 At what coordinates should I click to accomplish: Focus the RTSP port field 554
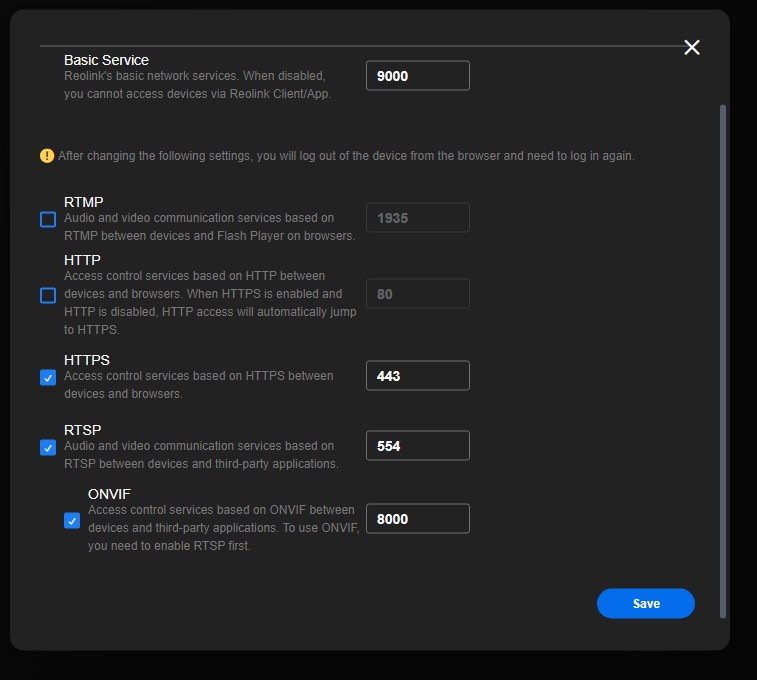(417, 446)
